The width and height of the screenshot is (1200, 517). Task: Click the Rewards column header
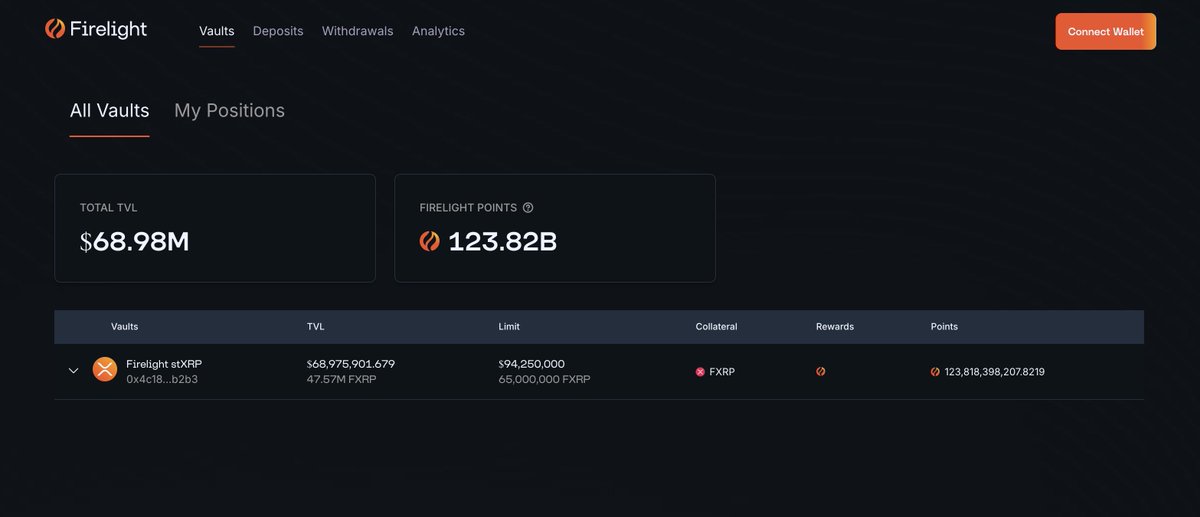(x=835, y=327)
